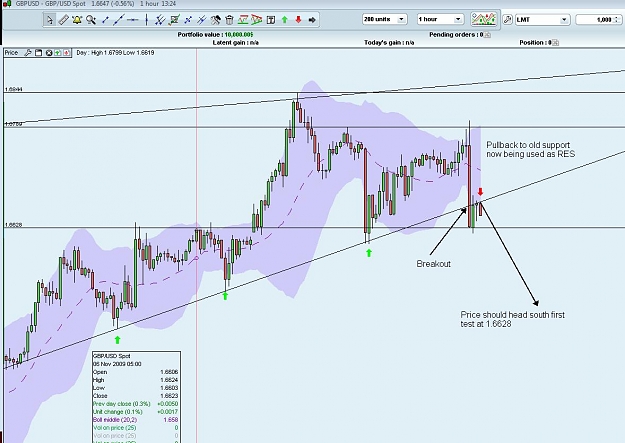
Task: Pick the ruler measurement tool
Action: click(63, 20)
